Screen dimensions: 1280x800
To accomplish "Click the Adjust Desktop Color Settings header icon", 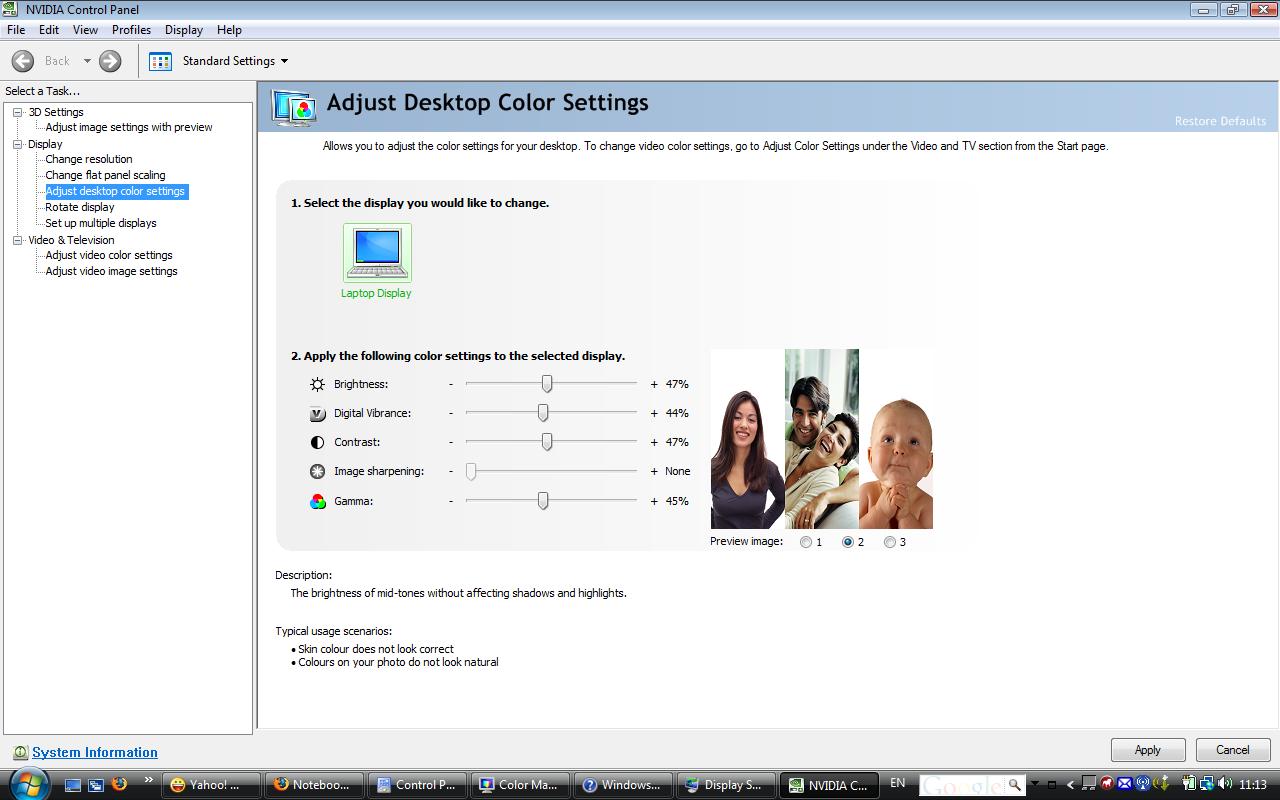I will click(x=294, y=107).
